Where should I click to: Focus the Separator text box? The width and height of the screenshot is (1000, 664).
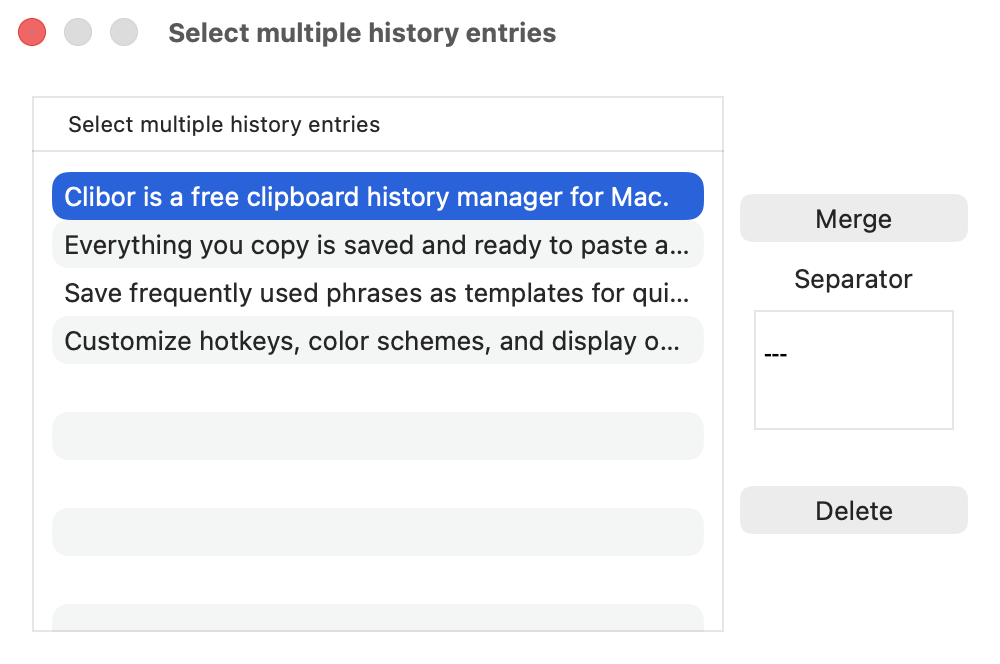pos(853,370)
